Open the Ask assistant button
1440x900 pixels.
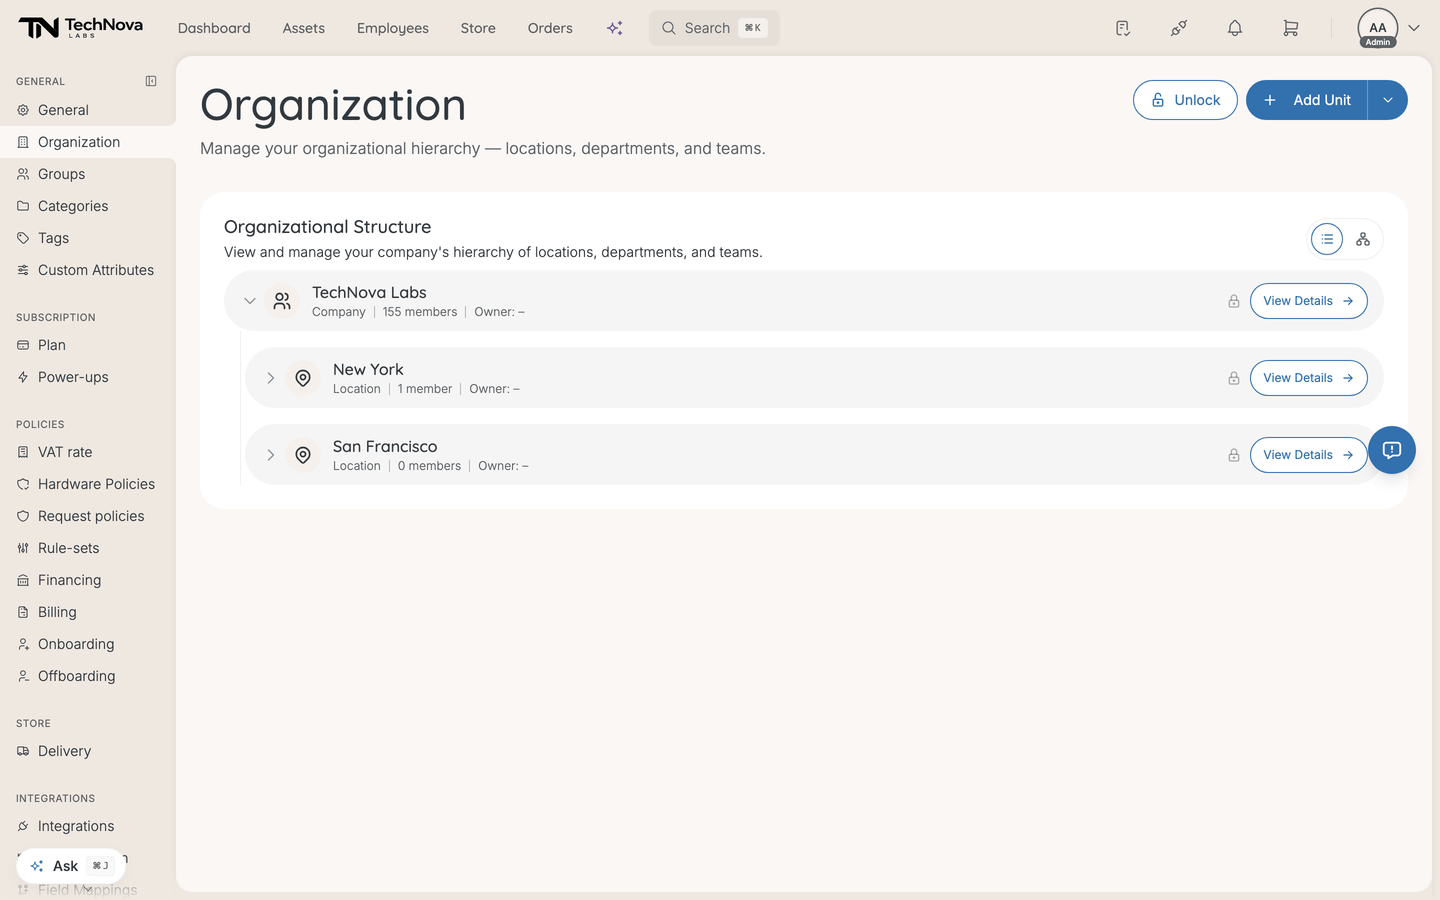[x=71, y=866]
